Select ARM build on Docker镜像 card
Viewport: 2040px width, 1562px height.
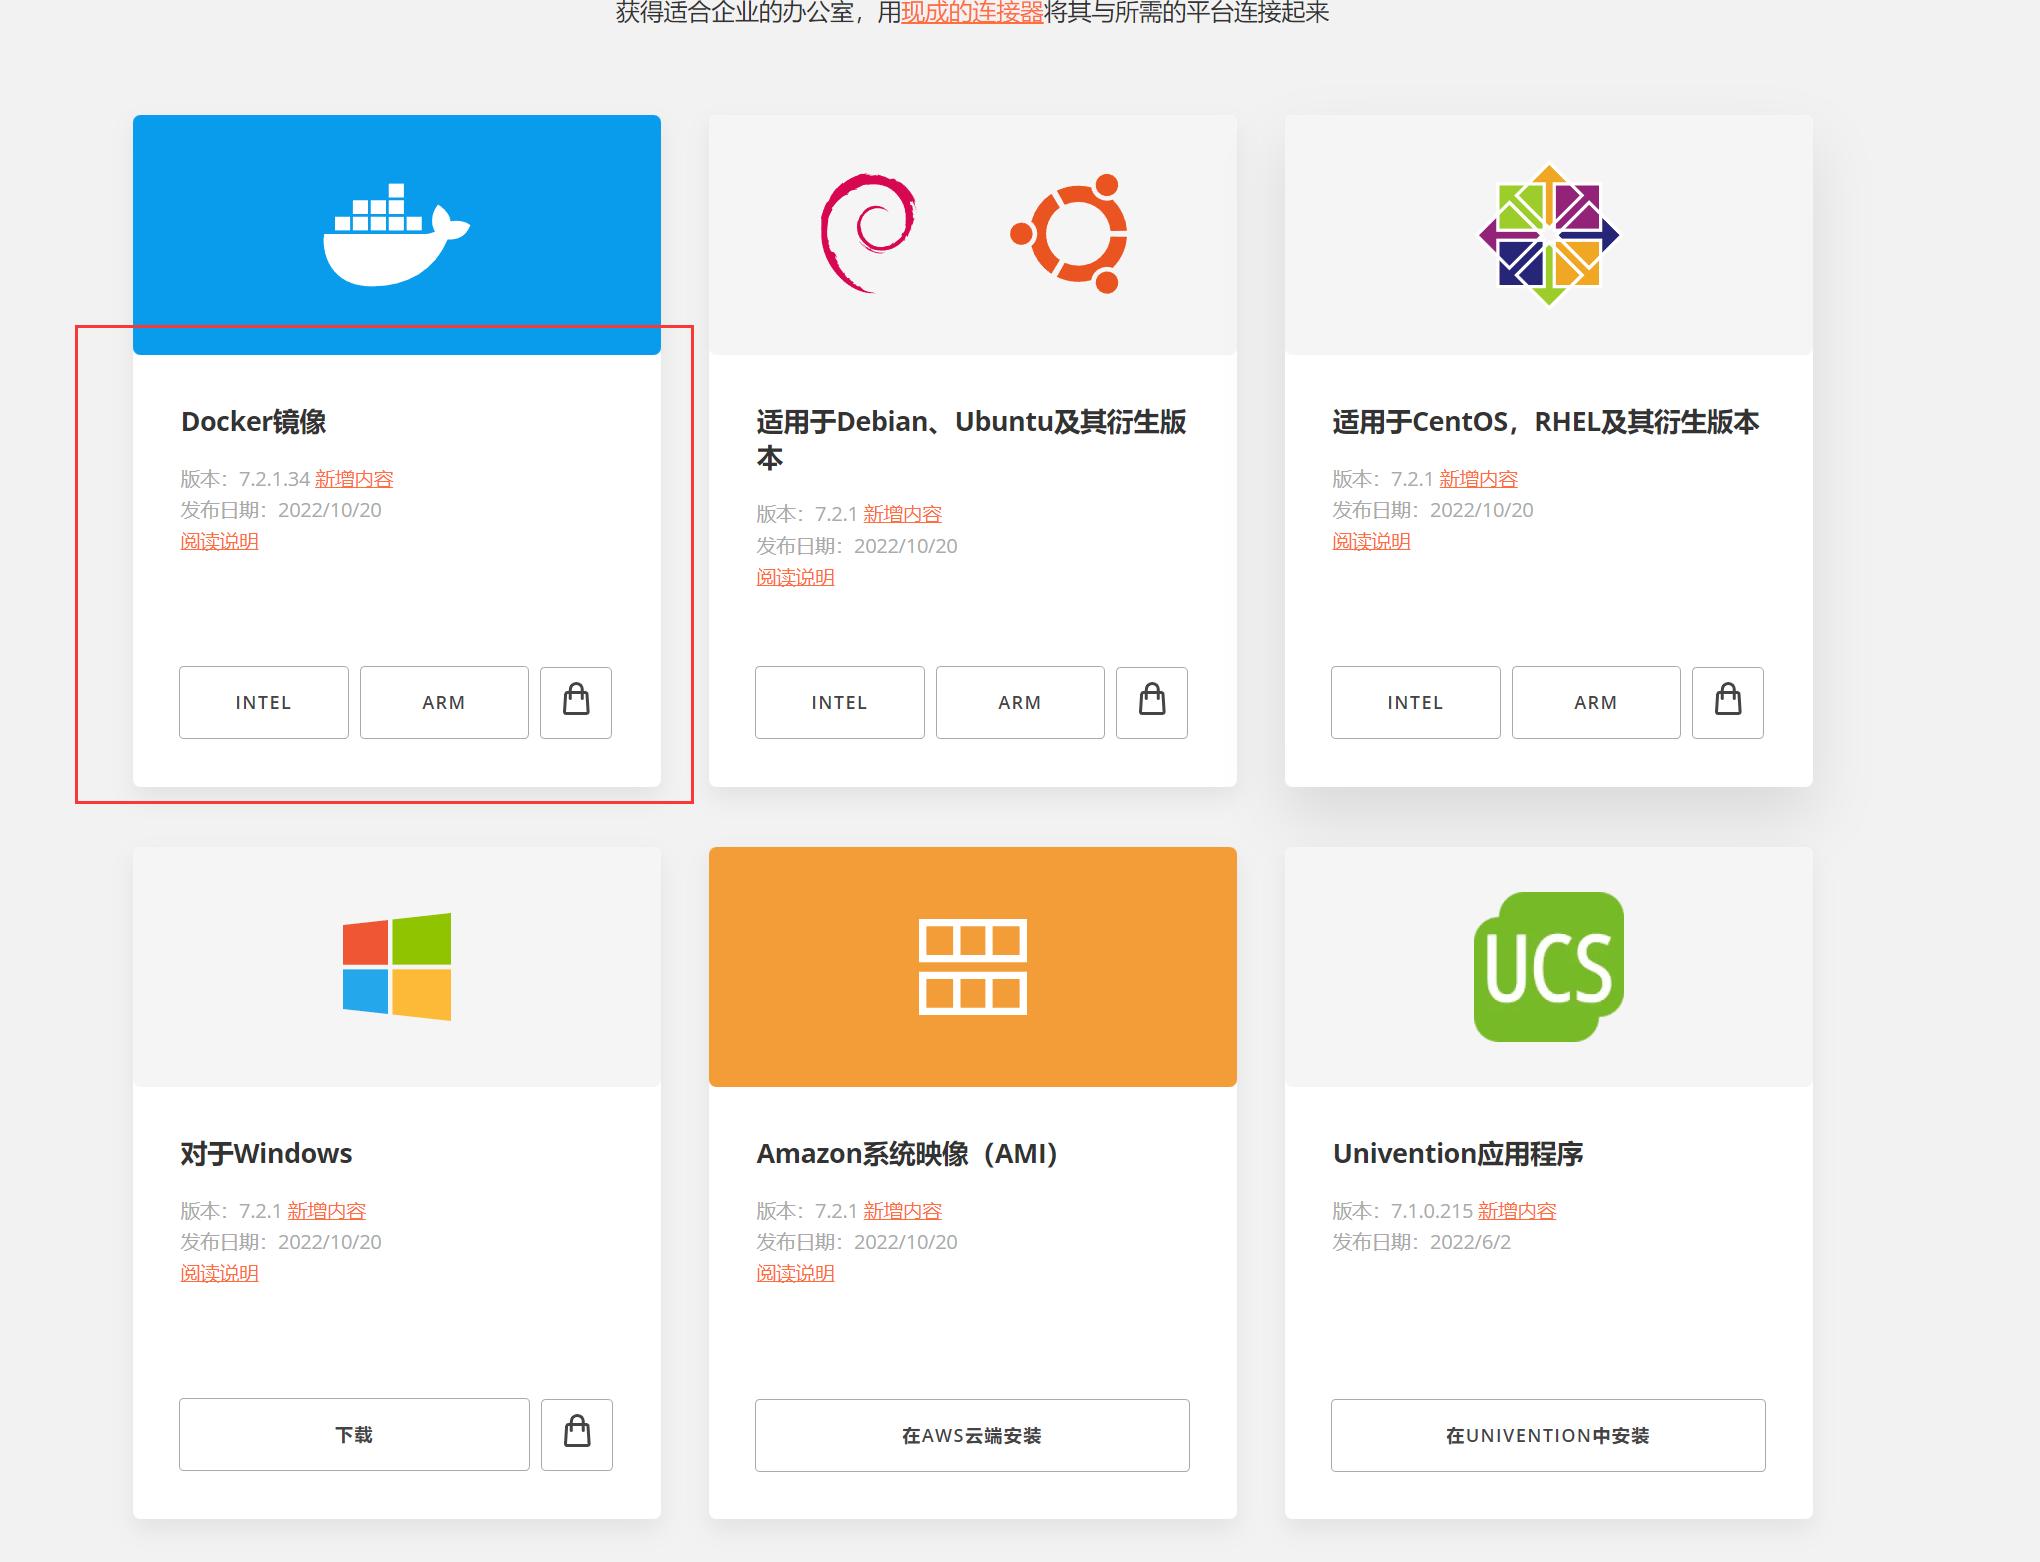443,702
